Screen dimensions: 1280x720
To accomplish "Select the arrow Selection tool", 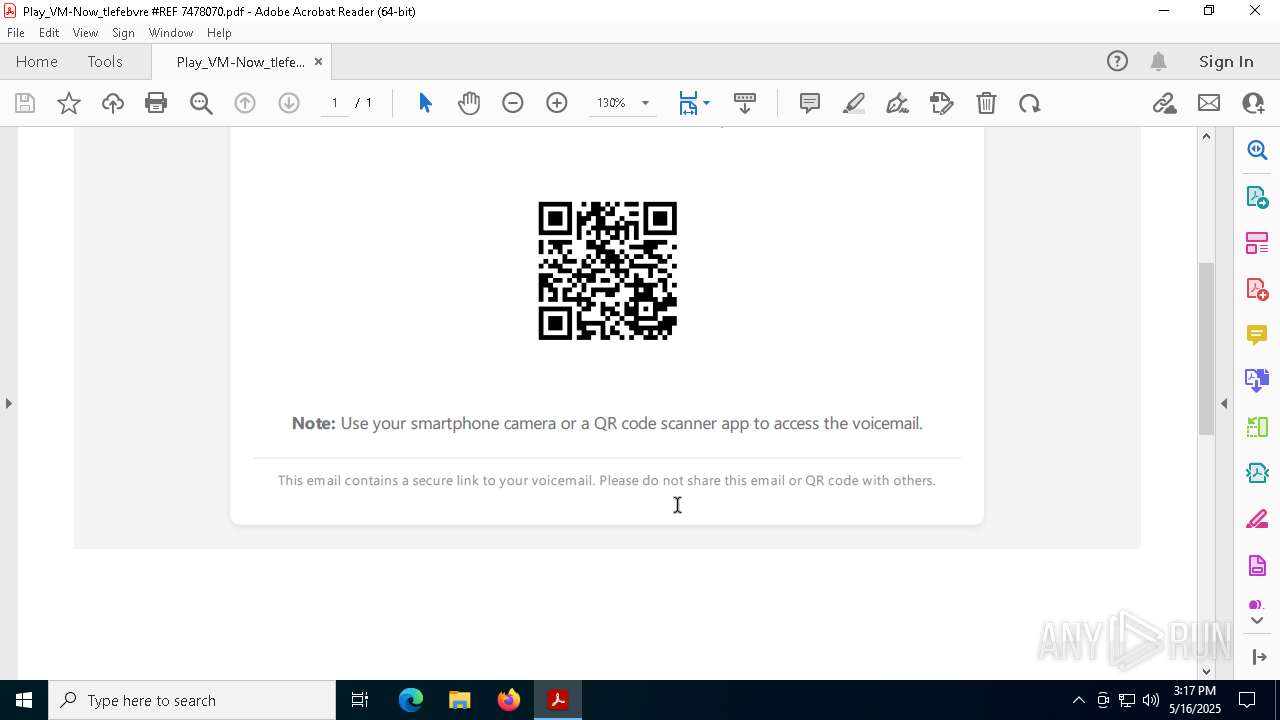I will click(x=425, y=103).
